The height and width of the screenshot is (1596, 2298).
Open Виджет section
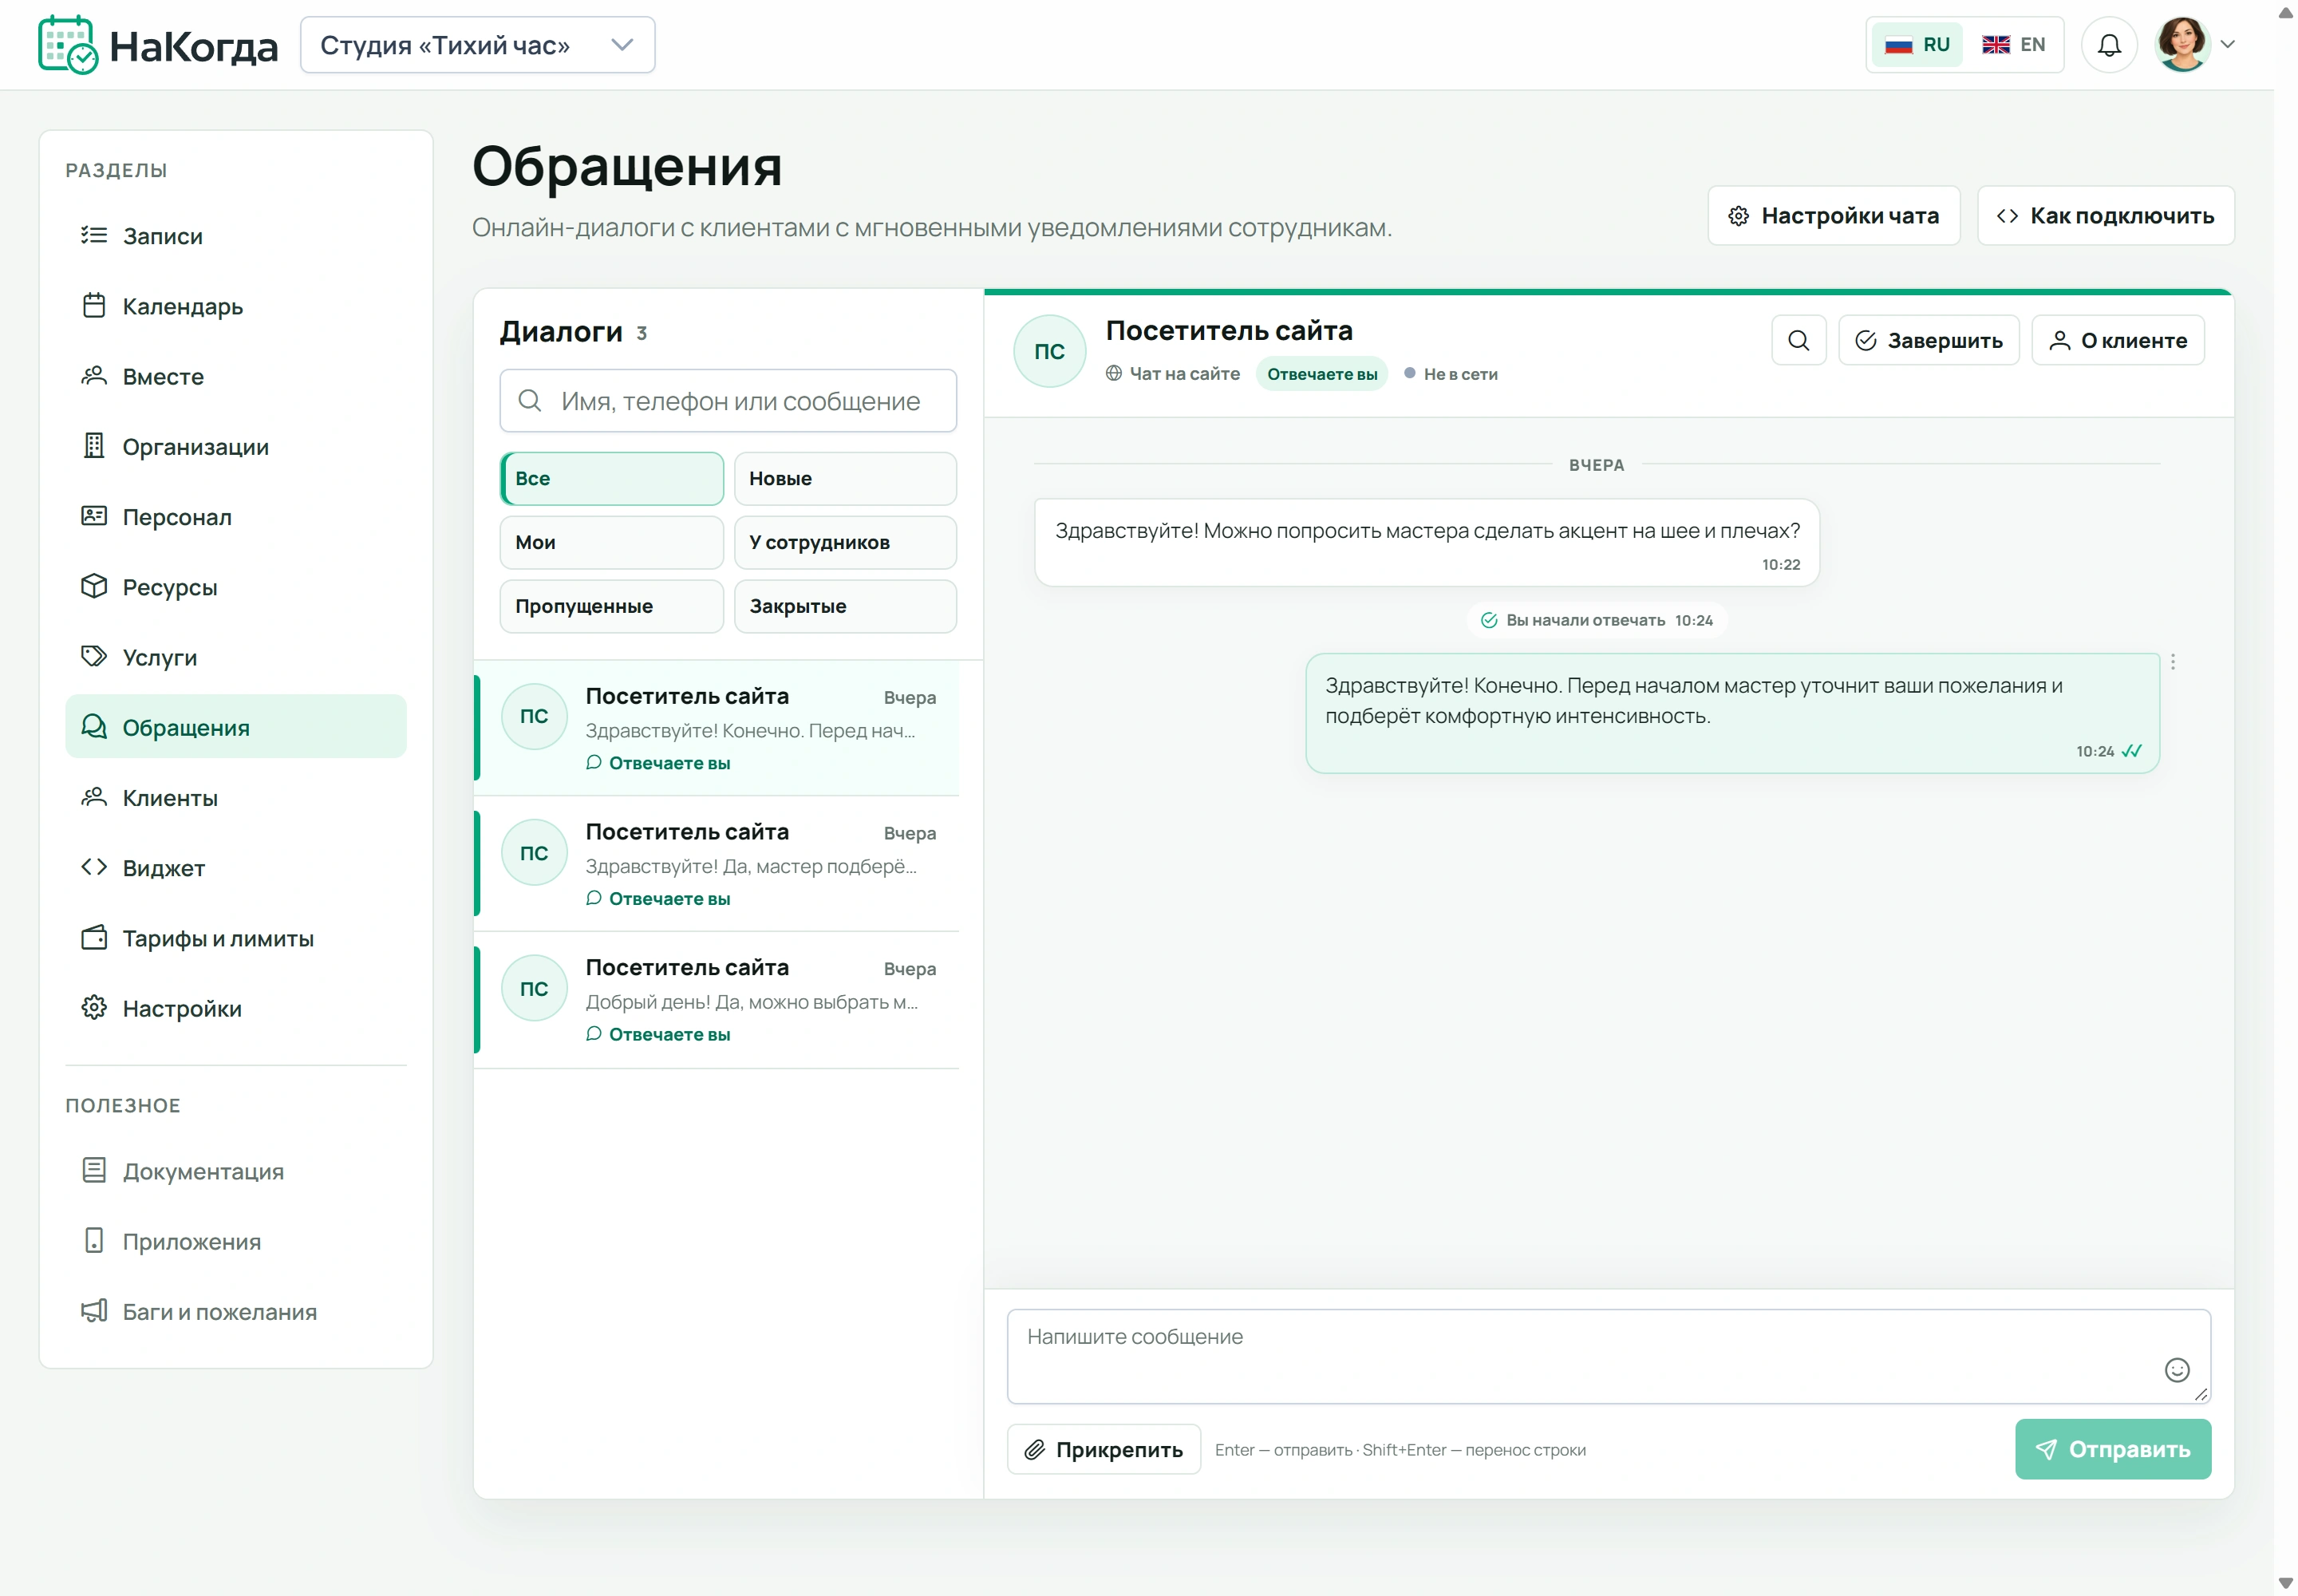pyautogui.click(x=236, y=868)
